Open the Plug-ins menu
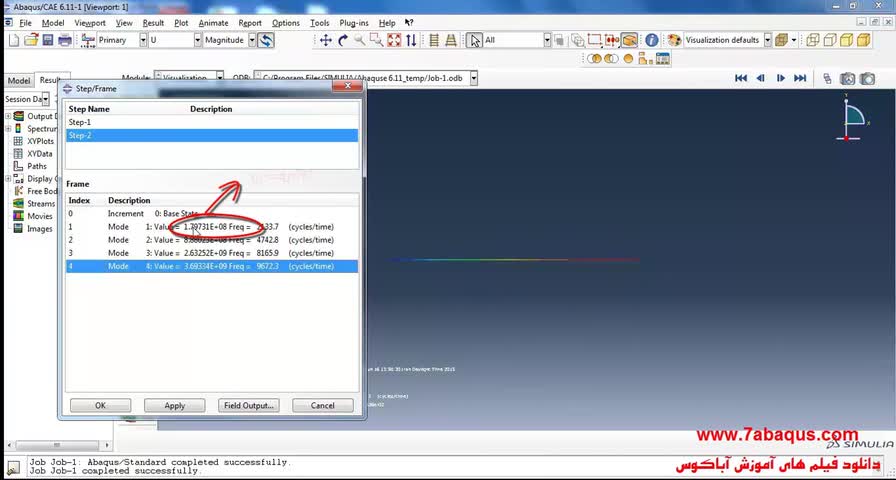Viewport: 896px width, 480px height. (354, 23)
